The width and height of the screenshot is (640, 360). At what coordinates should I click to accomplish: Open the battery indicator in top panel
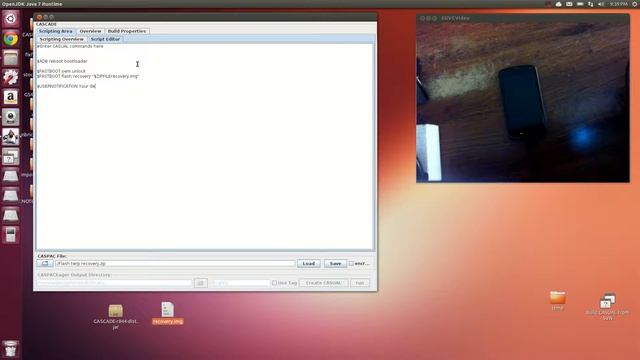click(580, 4)
